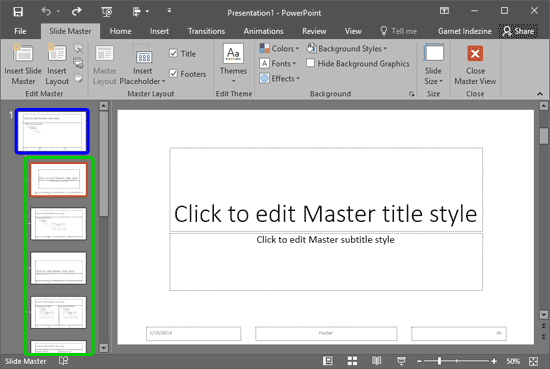This screenshot has height=369, width=550.
Task: Click the zoom out minus button
Action: pyautogui.click(x=419, y=361)
